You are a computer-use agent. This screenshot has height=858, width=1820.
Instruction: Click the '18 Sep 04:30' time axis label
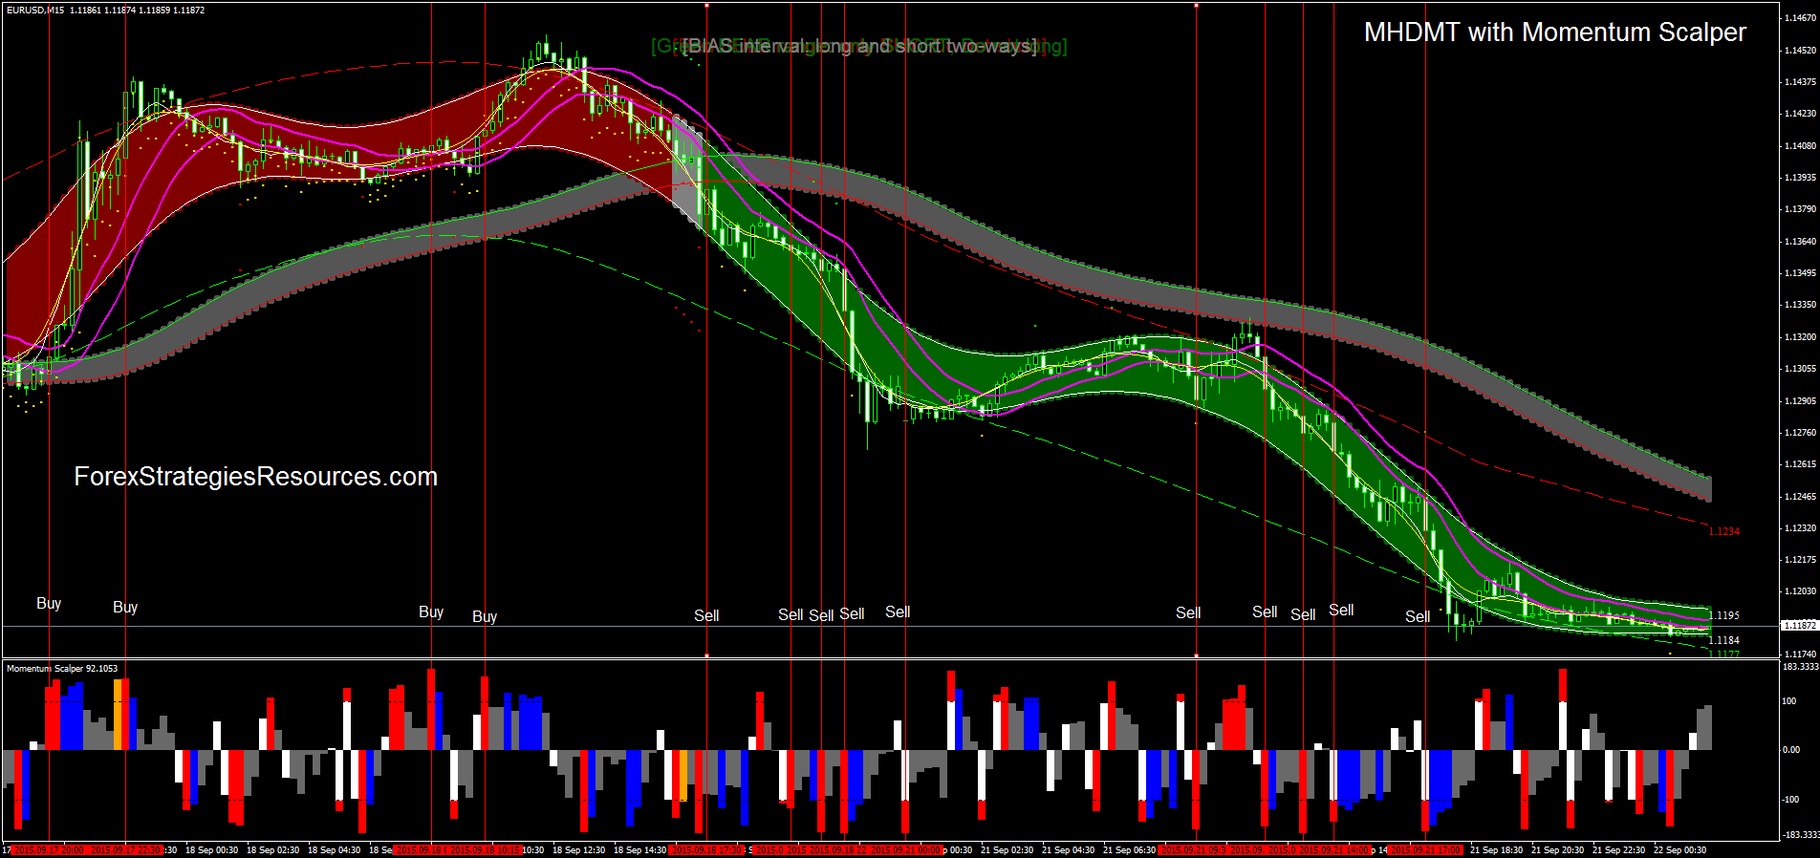point(334,850)
